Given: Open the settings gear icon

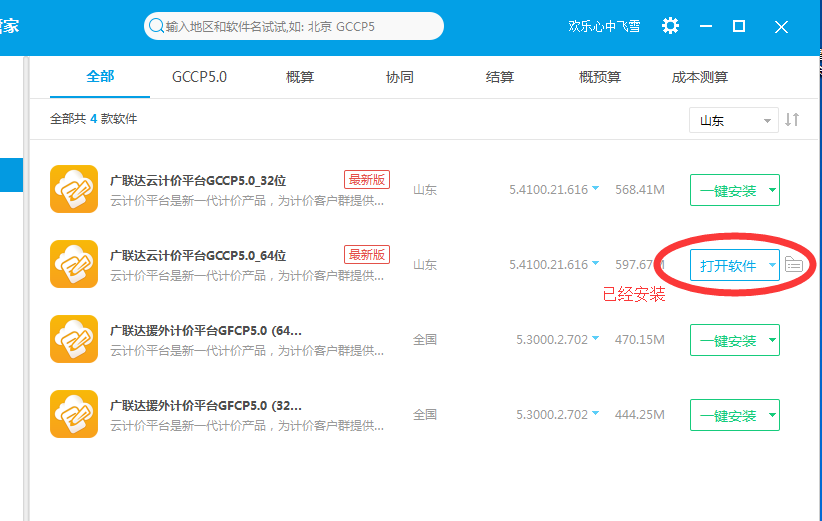Looking at the screenshot, I should click(x=670, y=26).
